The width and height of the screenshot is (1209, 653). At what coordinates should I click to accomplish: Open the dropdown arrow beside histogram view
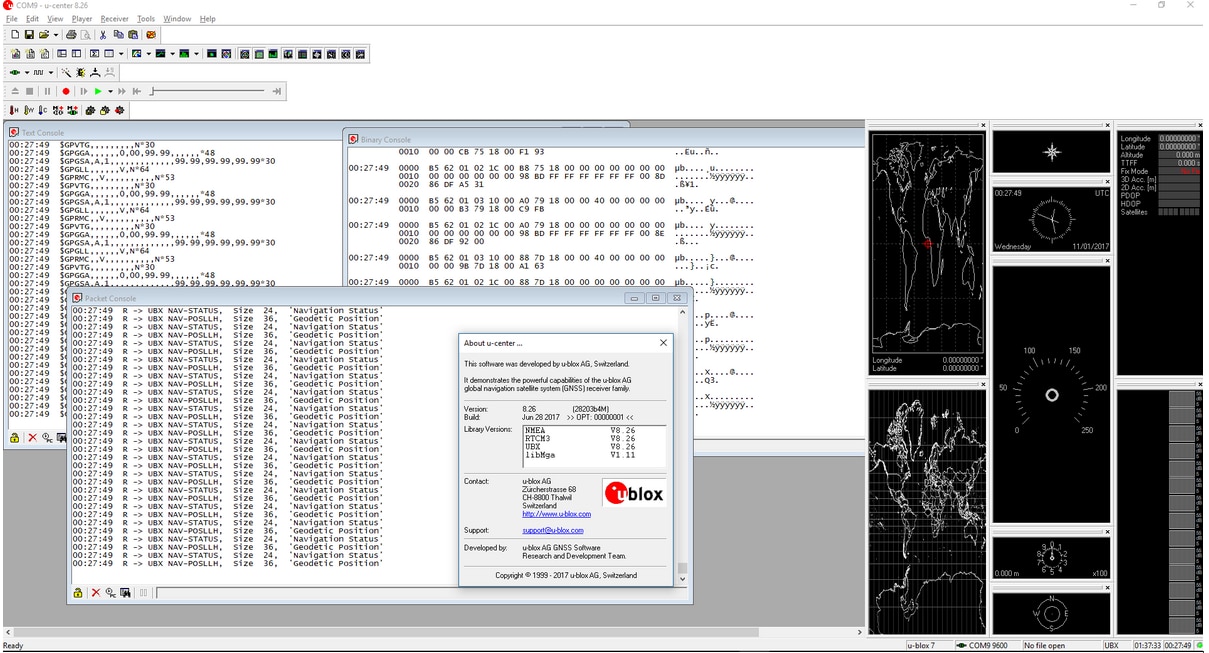[x=196, y=54]
